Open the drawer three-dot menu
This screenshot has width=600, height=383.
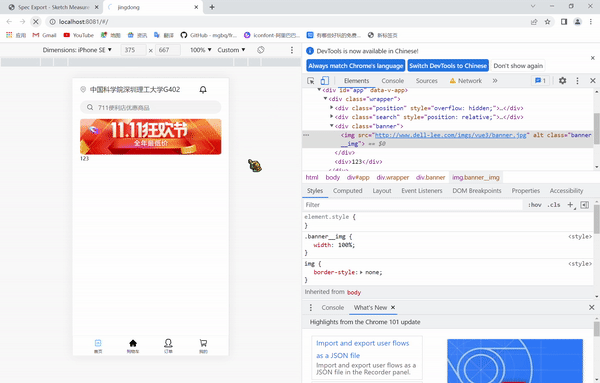(311, 307)
